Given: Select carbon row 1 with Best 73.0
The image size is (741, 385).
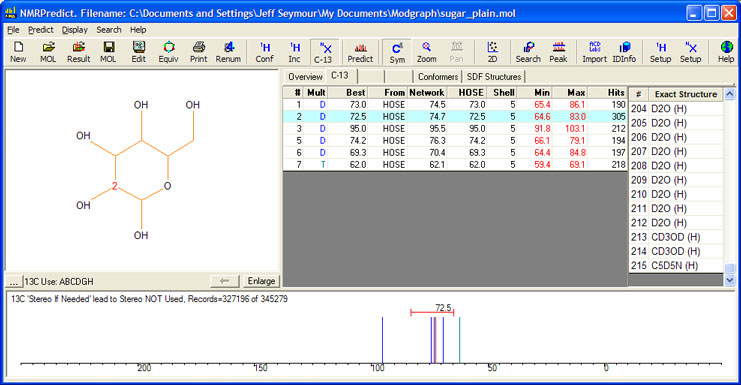Looking at the screenshot, I should point(455,104).
